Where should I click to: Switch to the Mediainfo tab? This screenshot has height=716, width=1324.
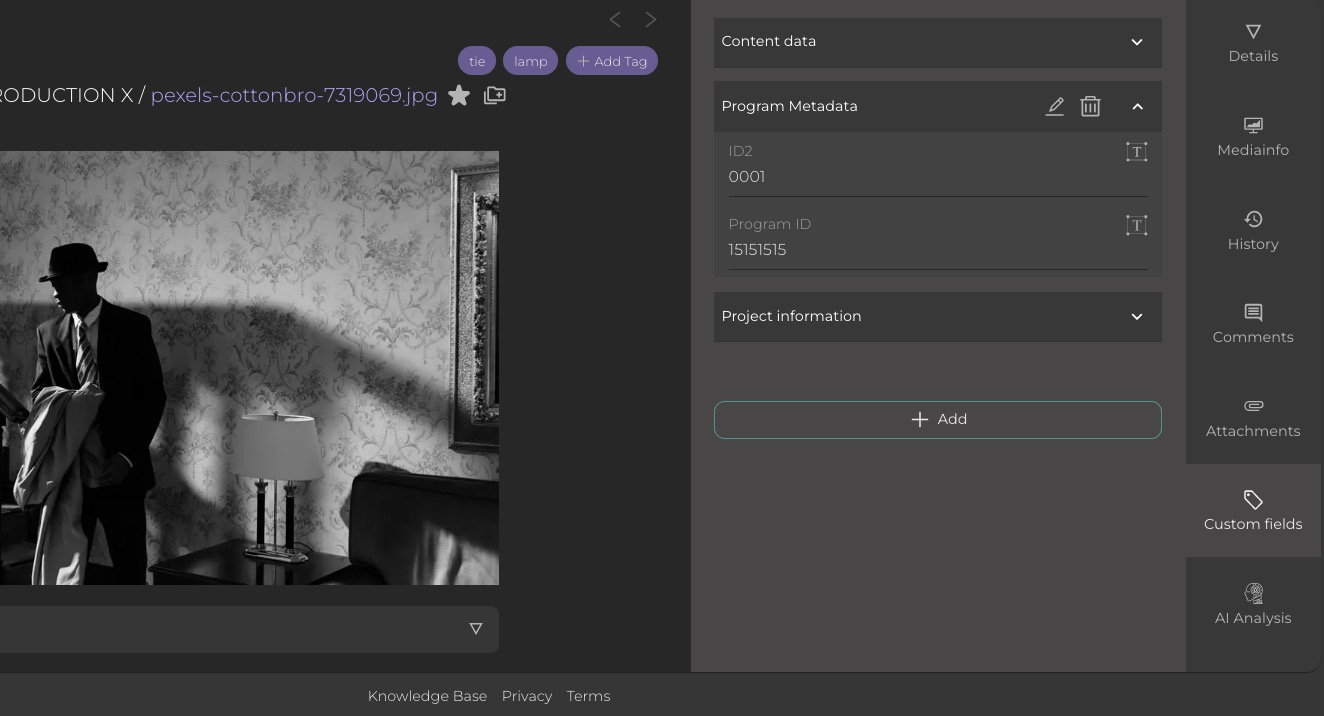[x=1252, y=137]
